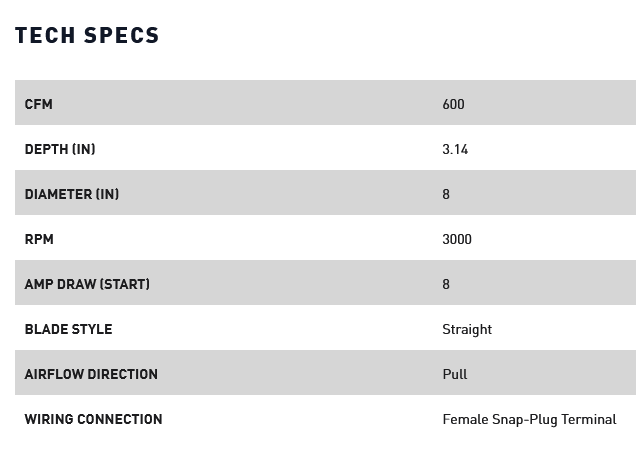The height and width of the screenshot is (472, 636).
Task: Click the AIRFLOW DIRECTION label
Action: tap(91, 374)
